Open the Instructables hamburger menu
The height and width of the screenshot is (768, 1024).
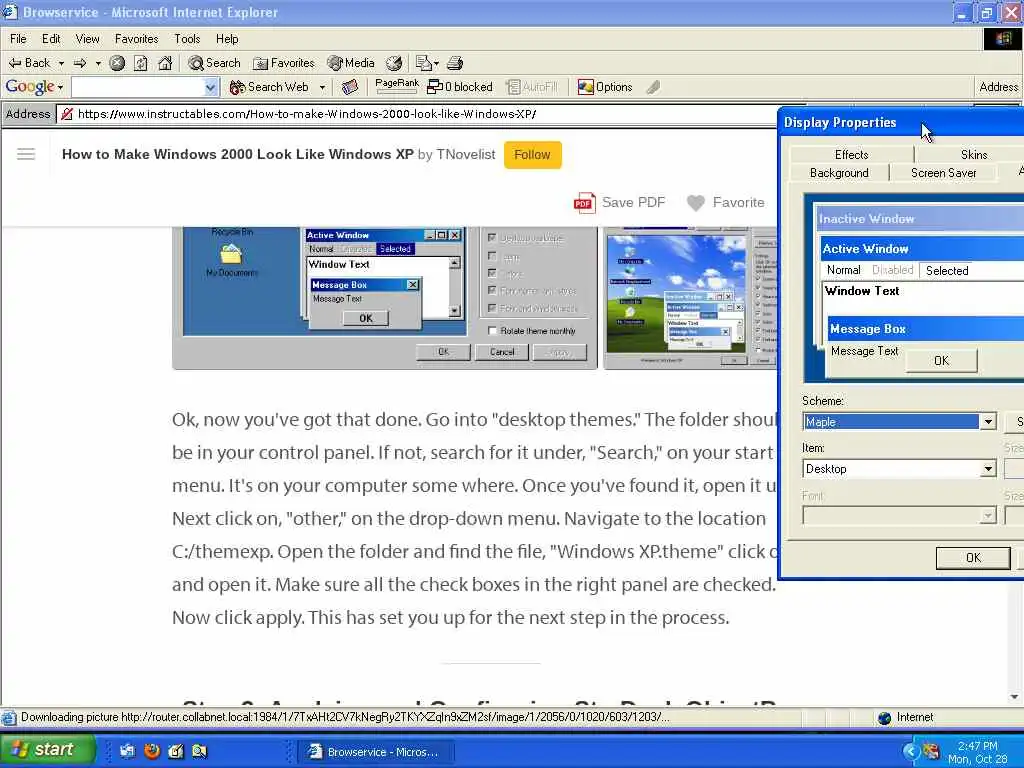point(26,154)
